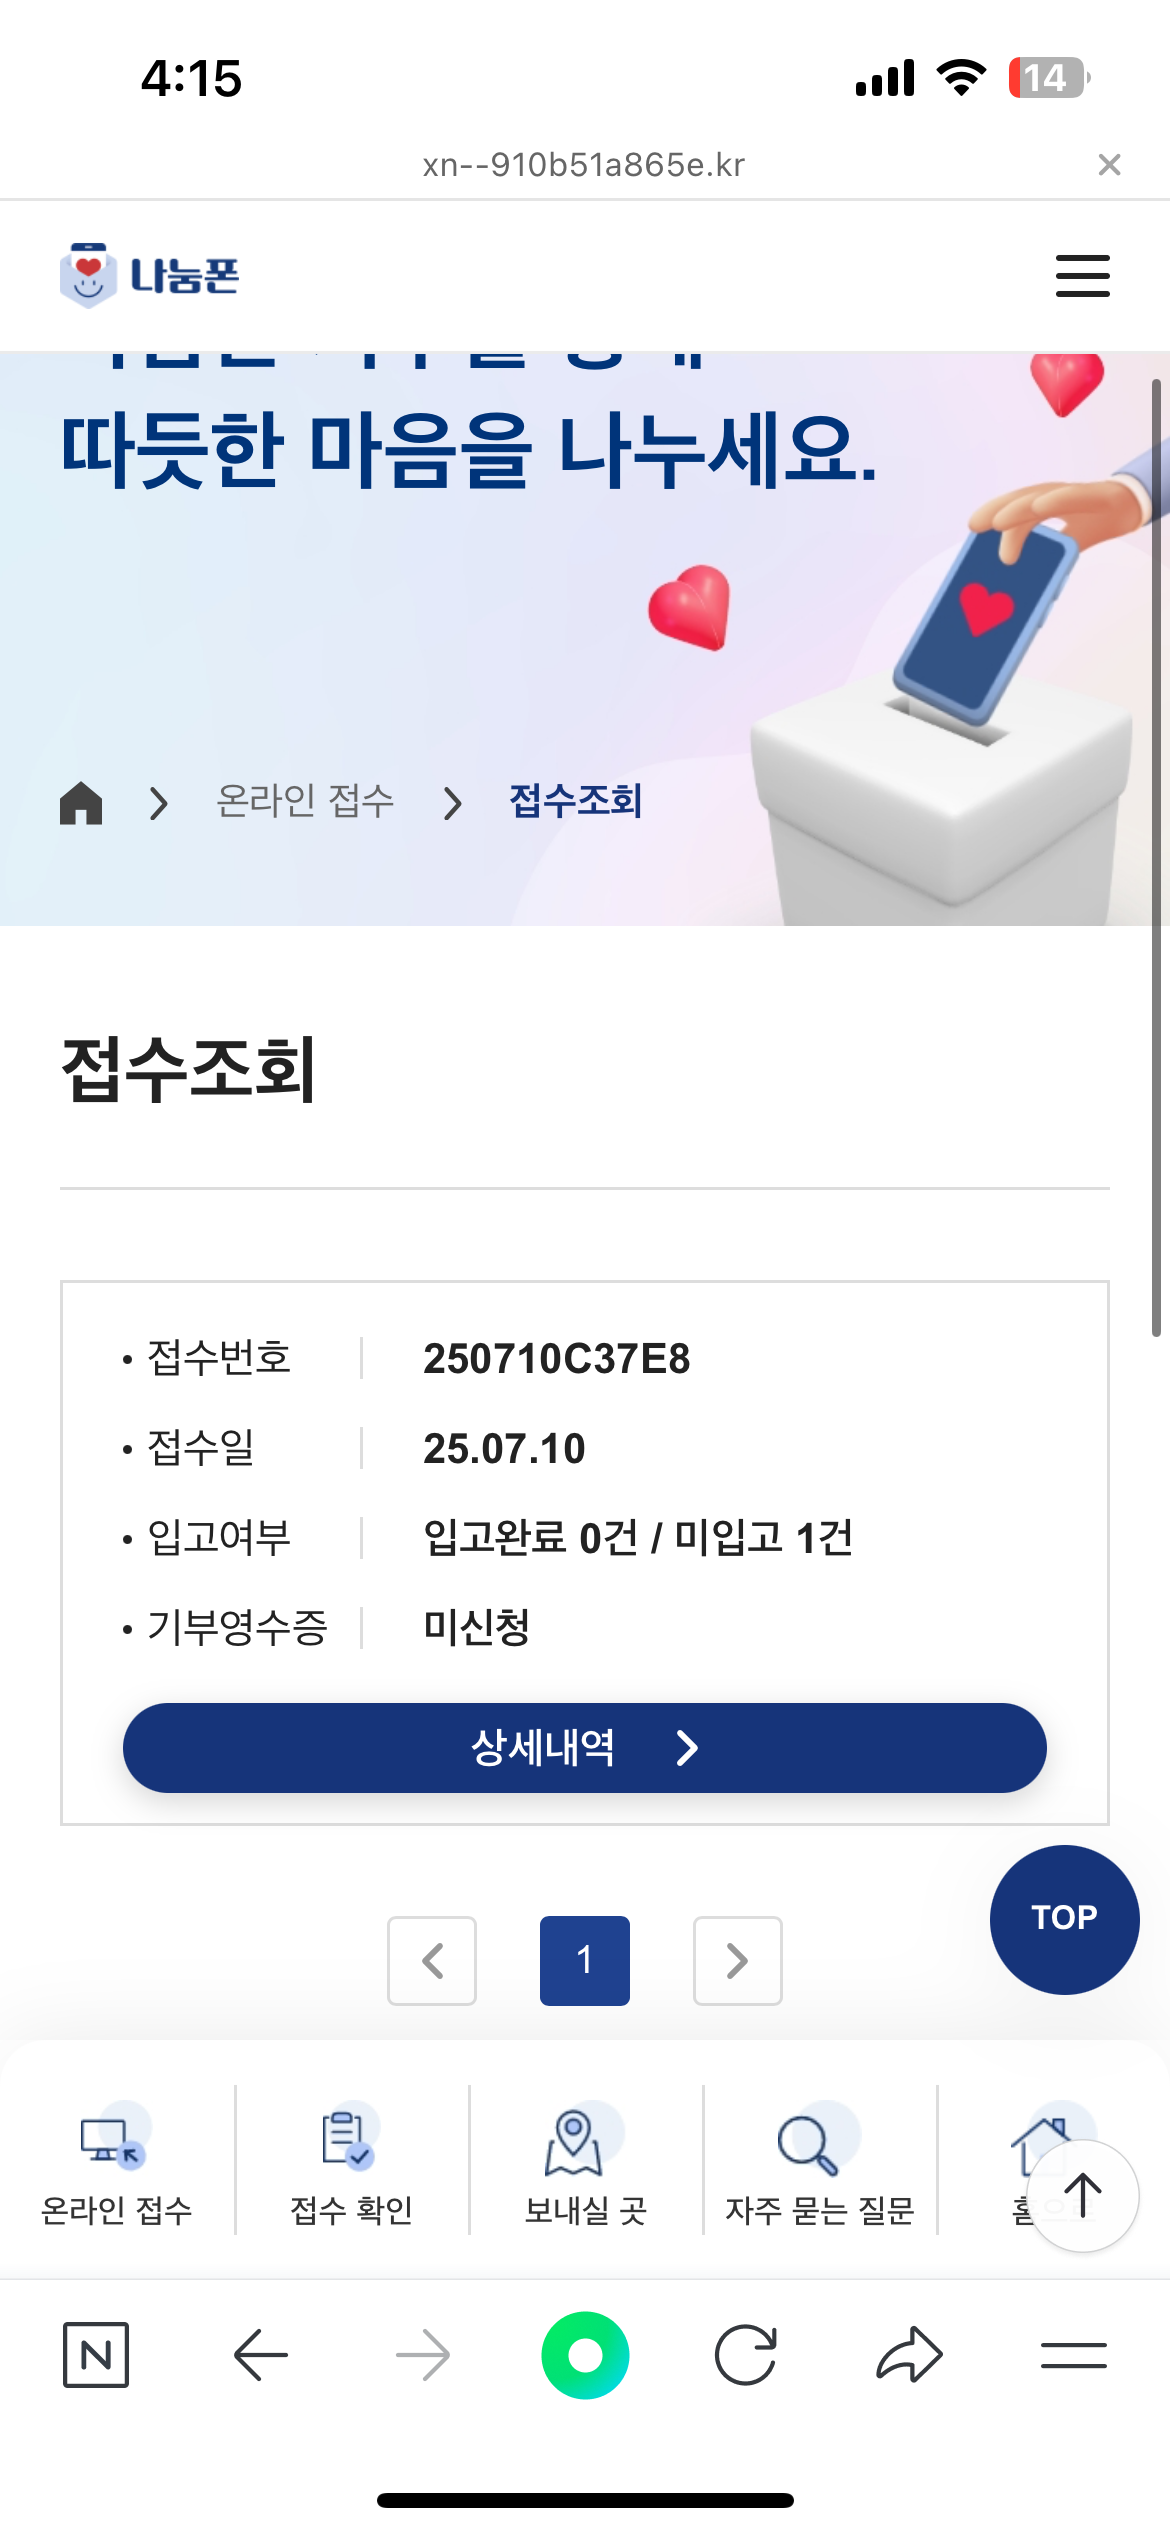Viewport: 1170px width, 2532px height.
Task: Close the in-app browser with X
Action: (x=1108, y=165)
